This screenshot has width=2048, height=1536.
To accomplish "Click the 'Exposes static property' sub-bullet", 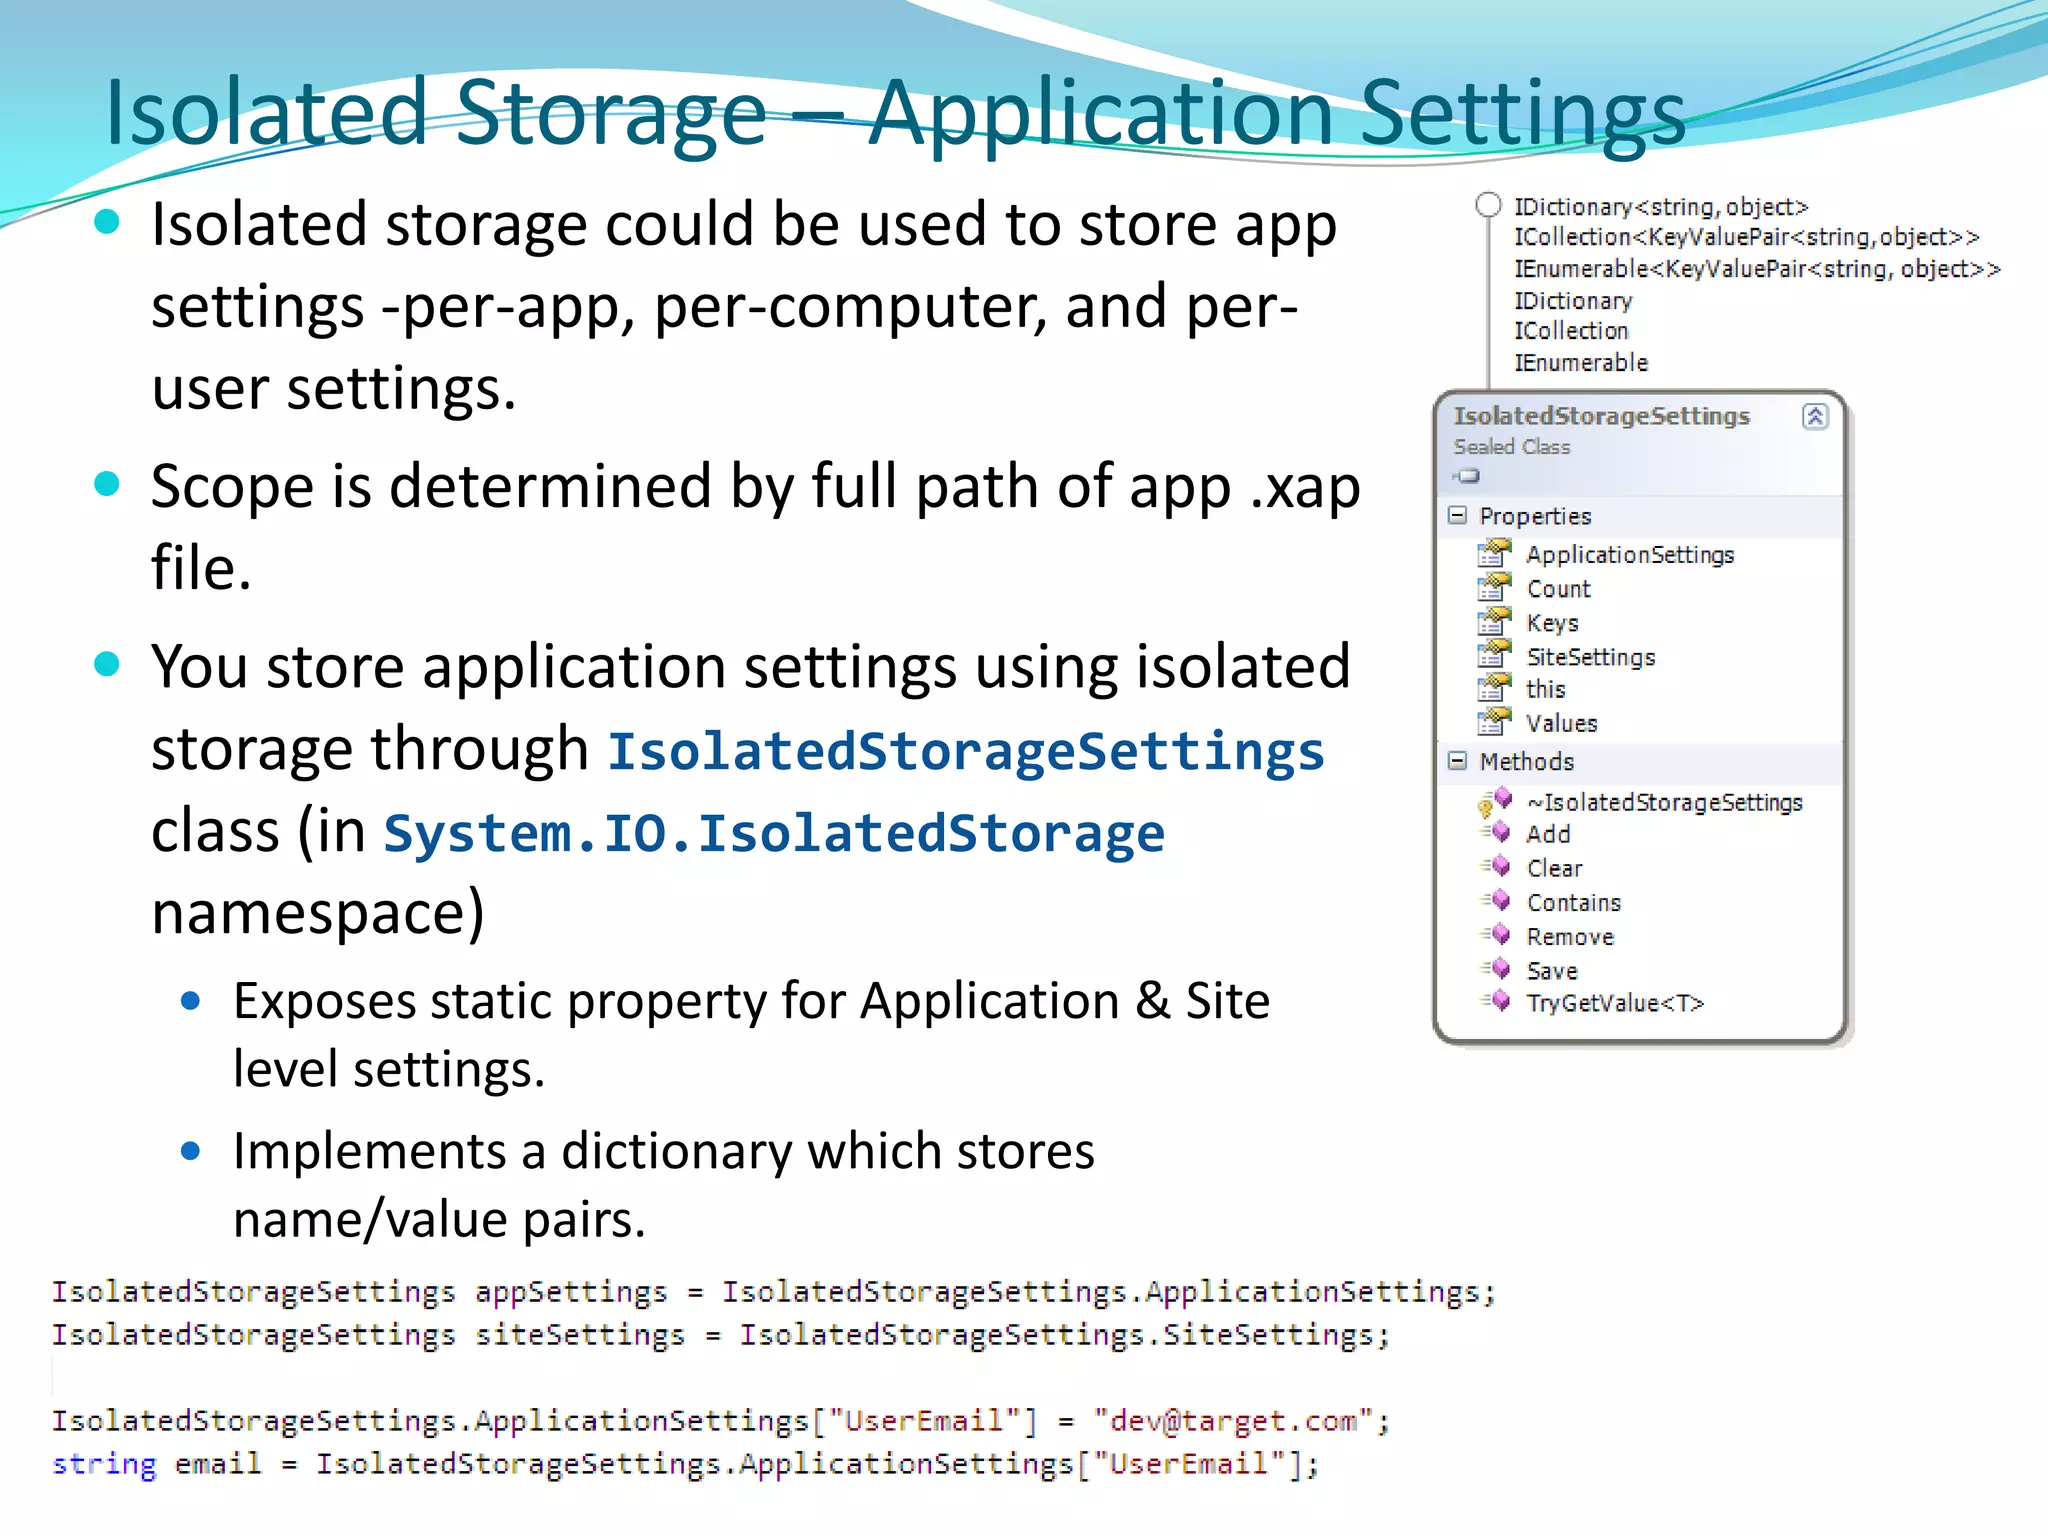I will [751, 1034].
